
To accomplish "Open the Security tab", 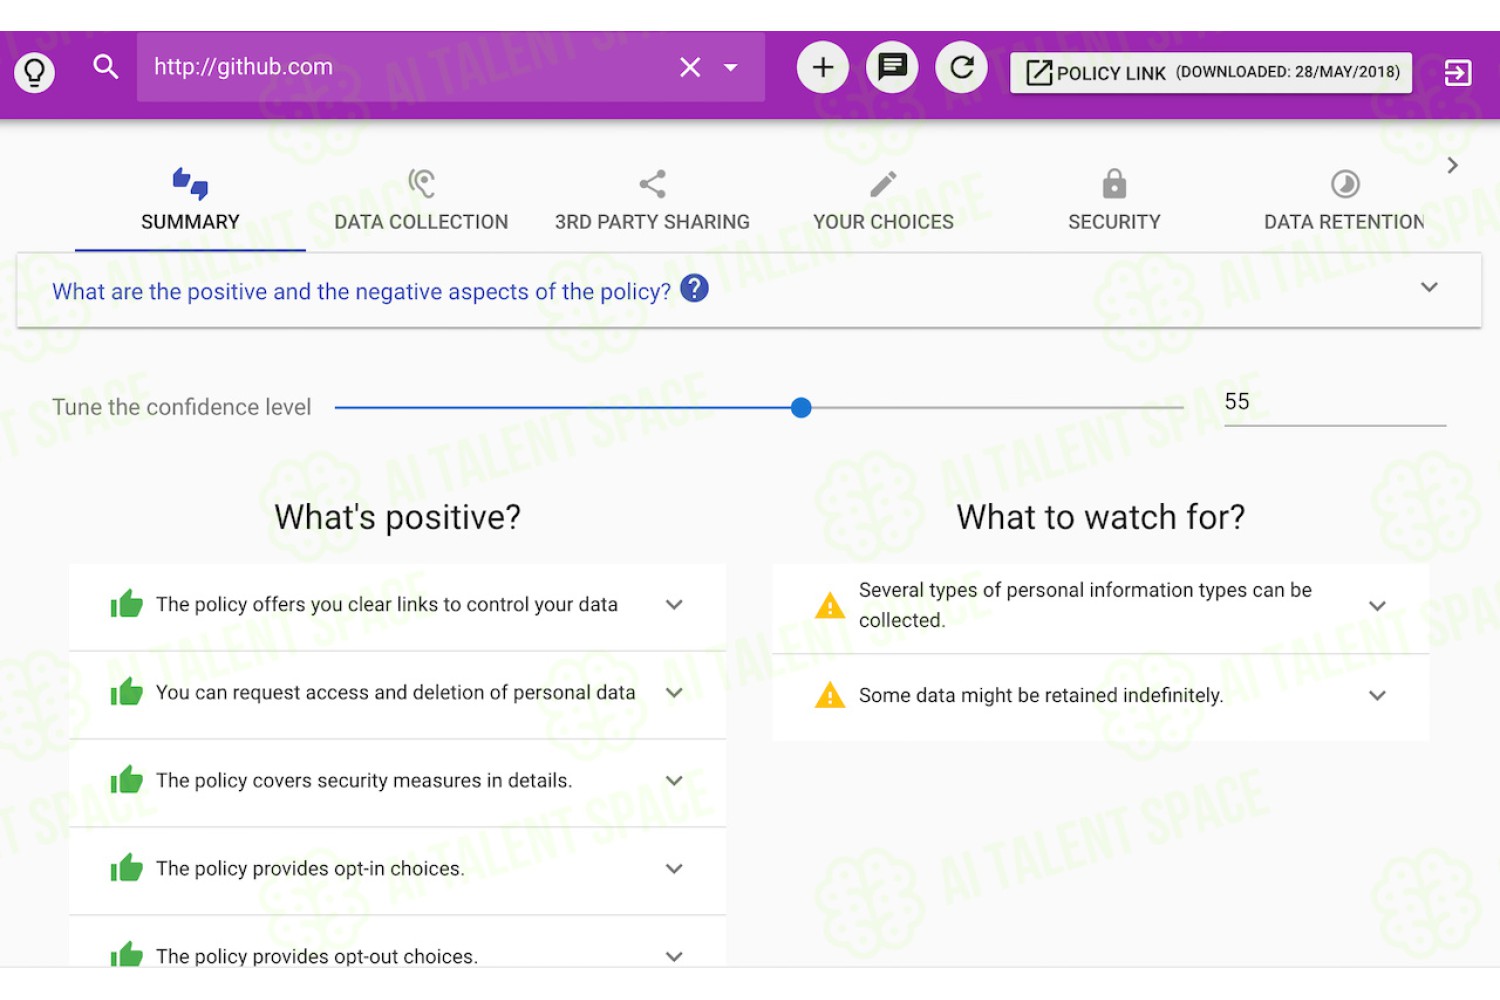I will click(x=1114, y=201).
